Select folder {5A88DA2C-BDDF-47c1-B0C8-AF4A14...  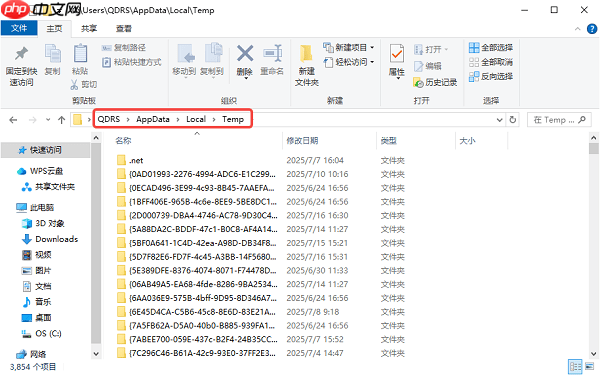(x=197, y=229)
